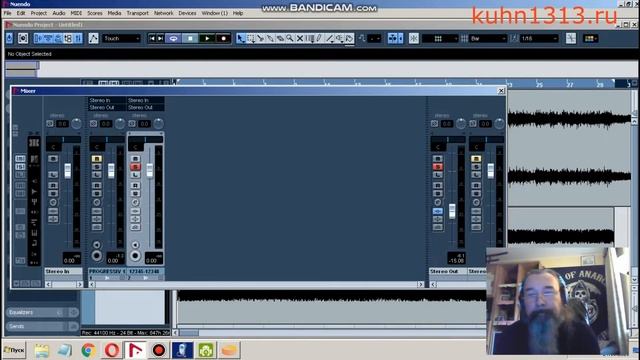The width and height of the screenshot is (640, 360).
Task: Unmute the PROGRESSIV channel
Action: (97, 158)
